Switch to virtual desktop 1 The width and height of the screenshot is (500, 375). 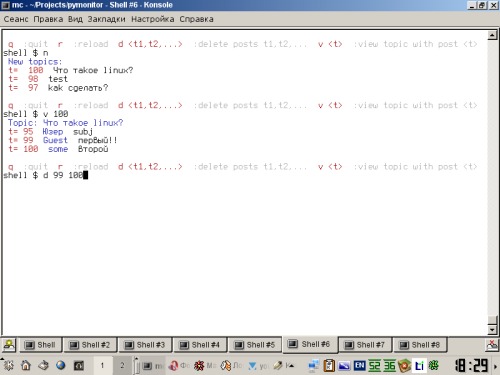point(102,365)
